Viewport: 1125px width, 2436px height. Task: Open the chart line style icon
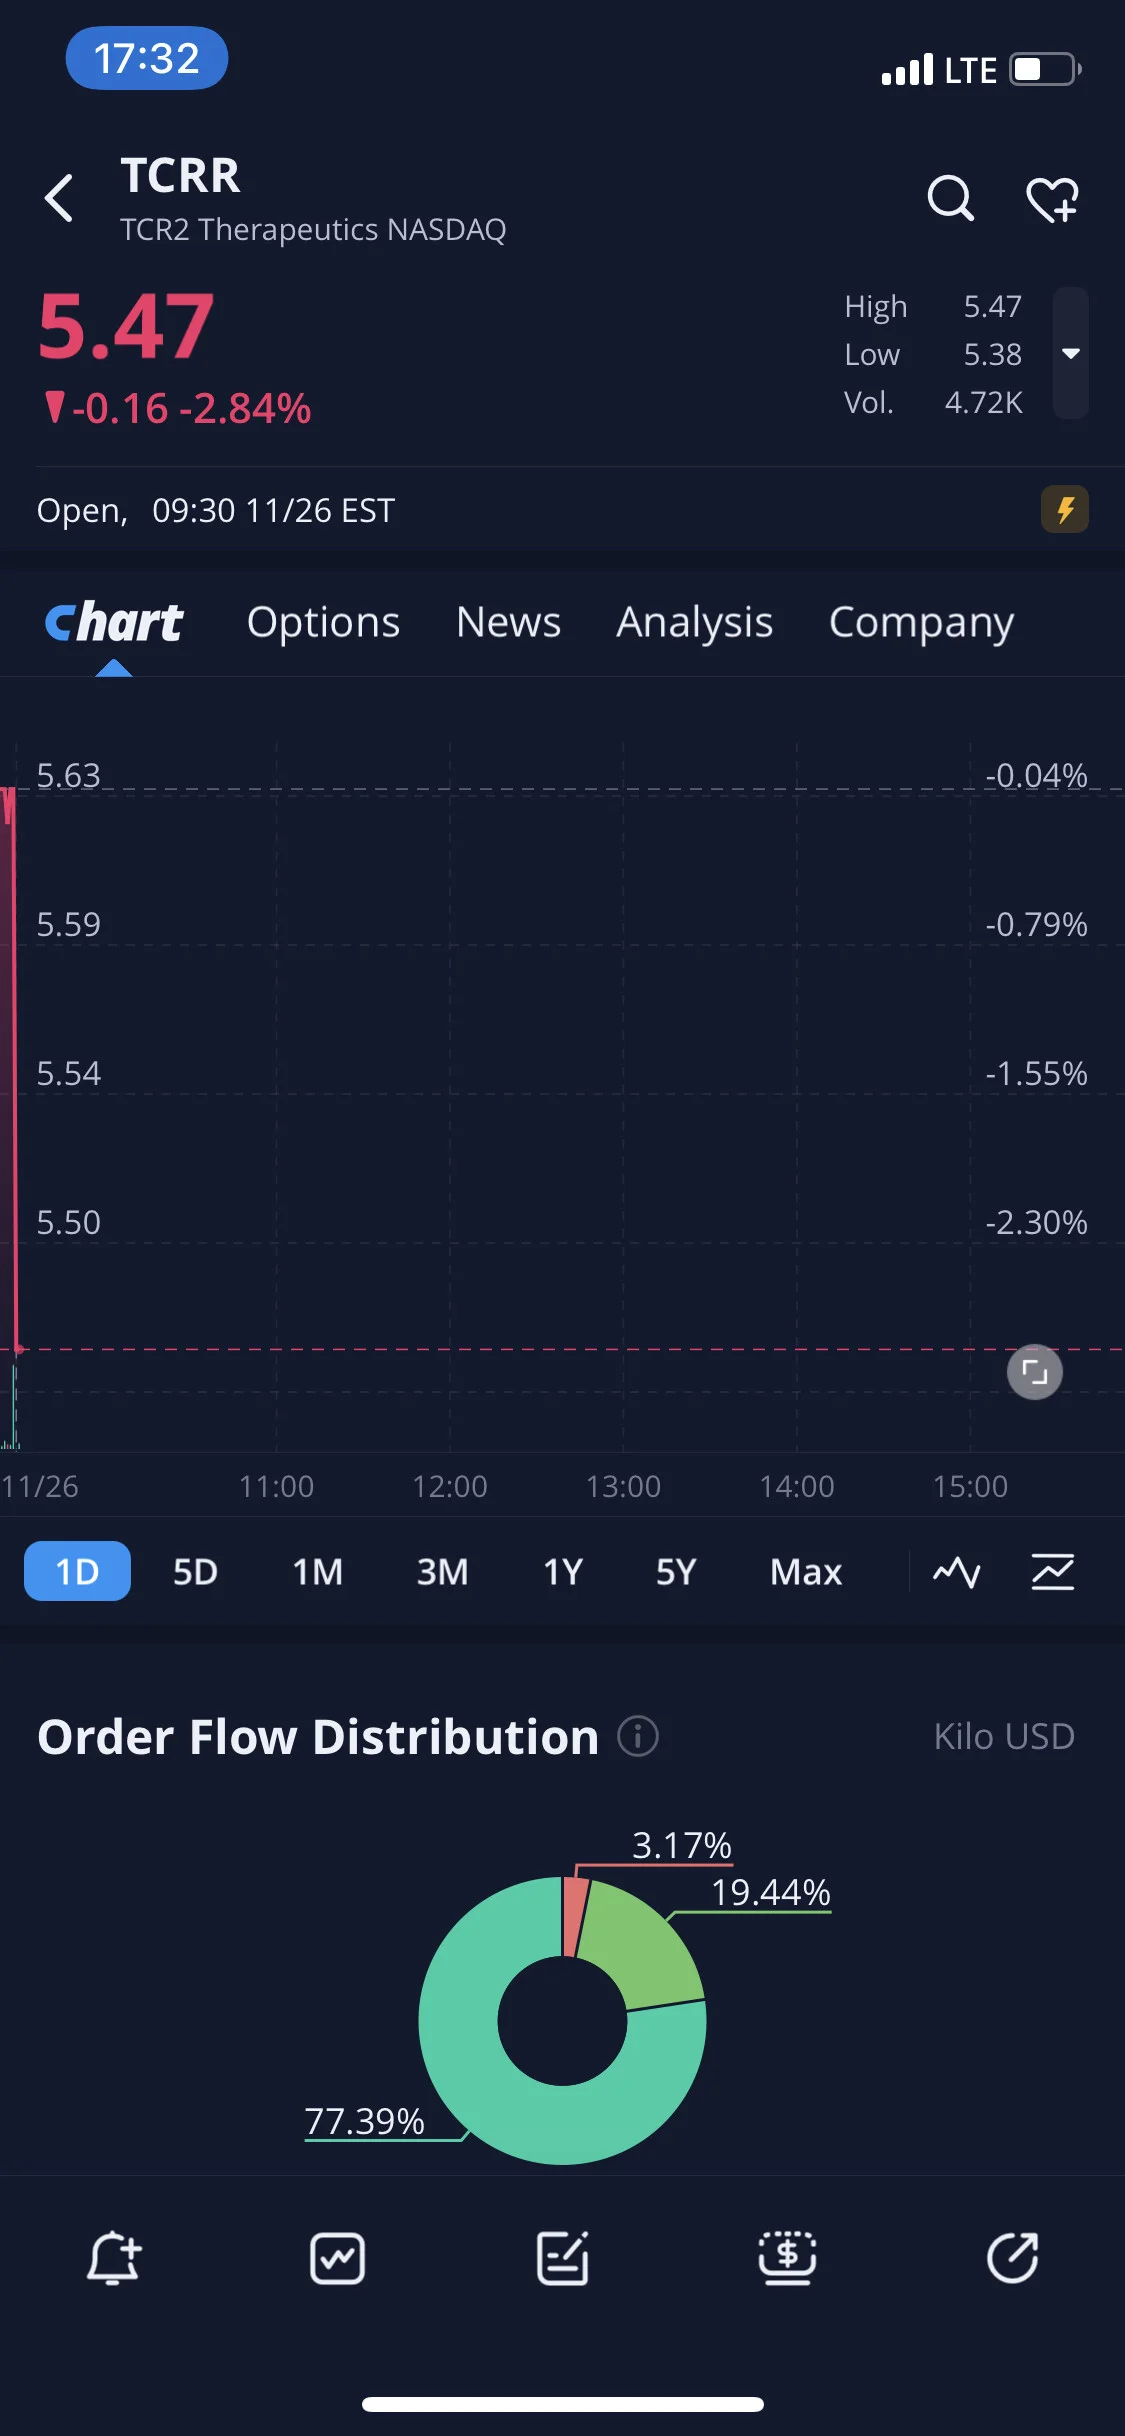pos(957,1571)
